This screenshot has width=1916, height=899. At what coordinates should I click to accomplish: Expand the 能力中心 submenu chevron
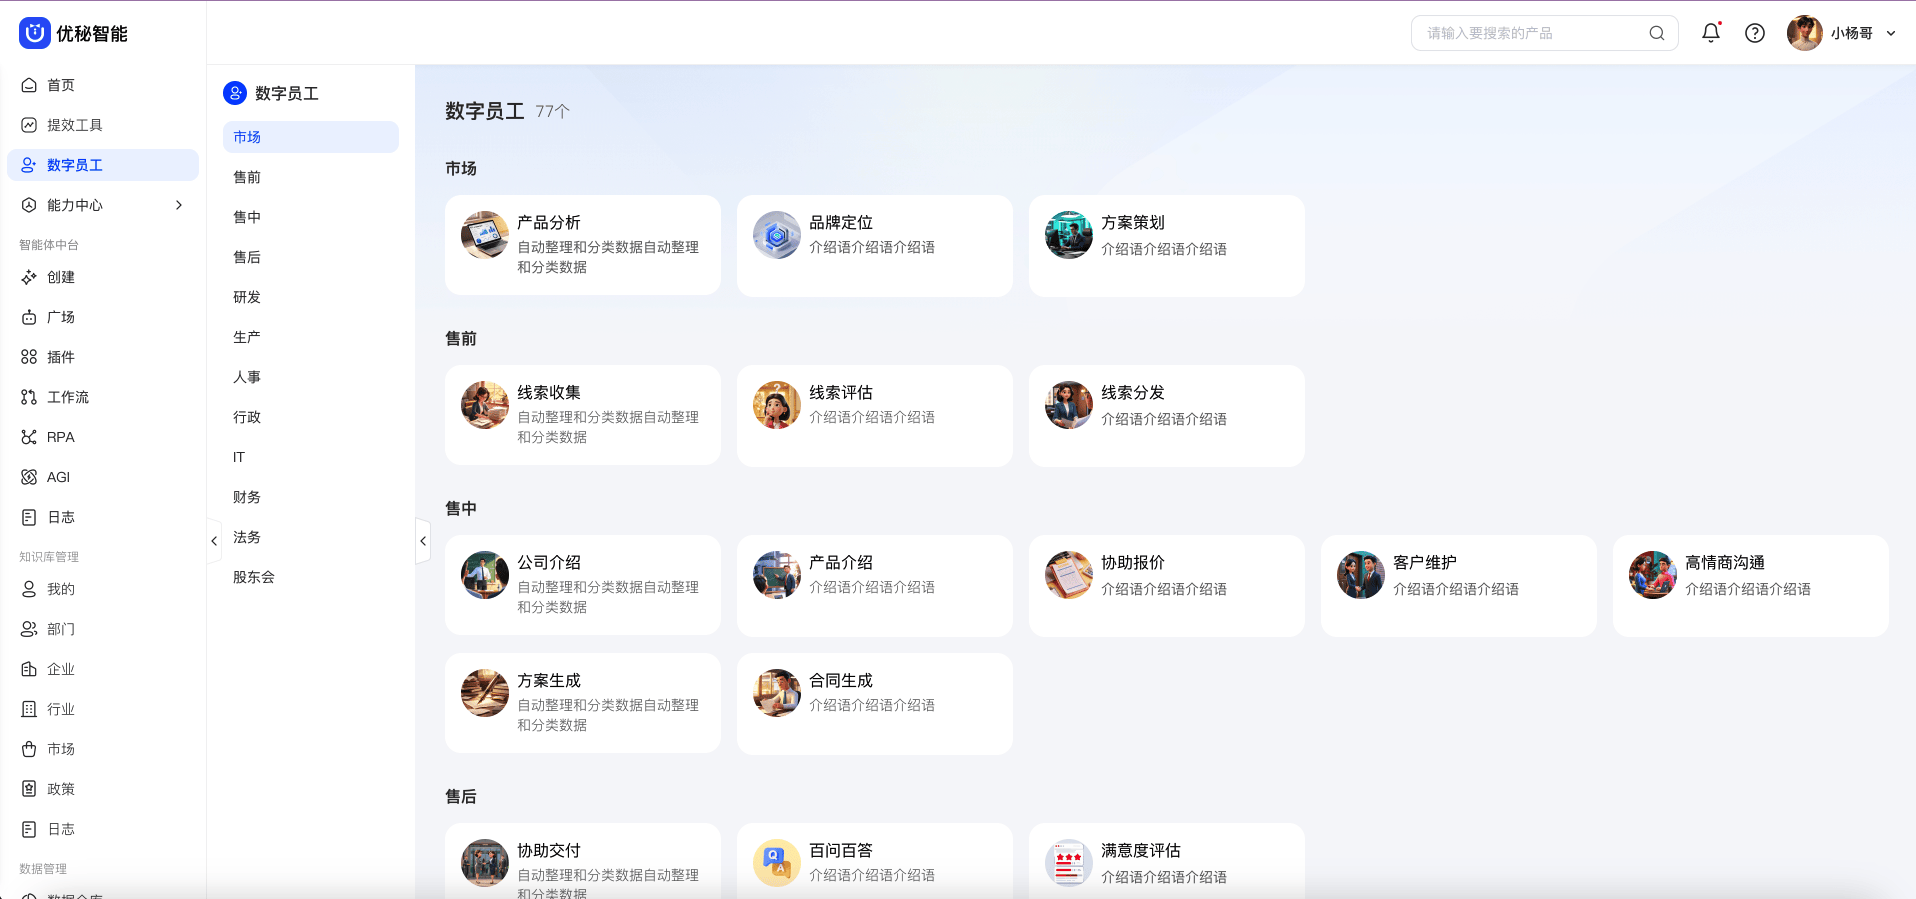[x=179, y=205]
